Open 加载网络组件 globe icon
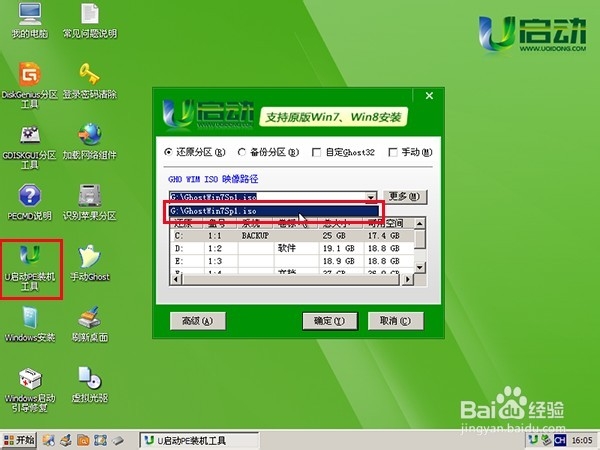This screenshot has height=450, width=600. 90,142
